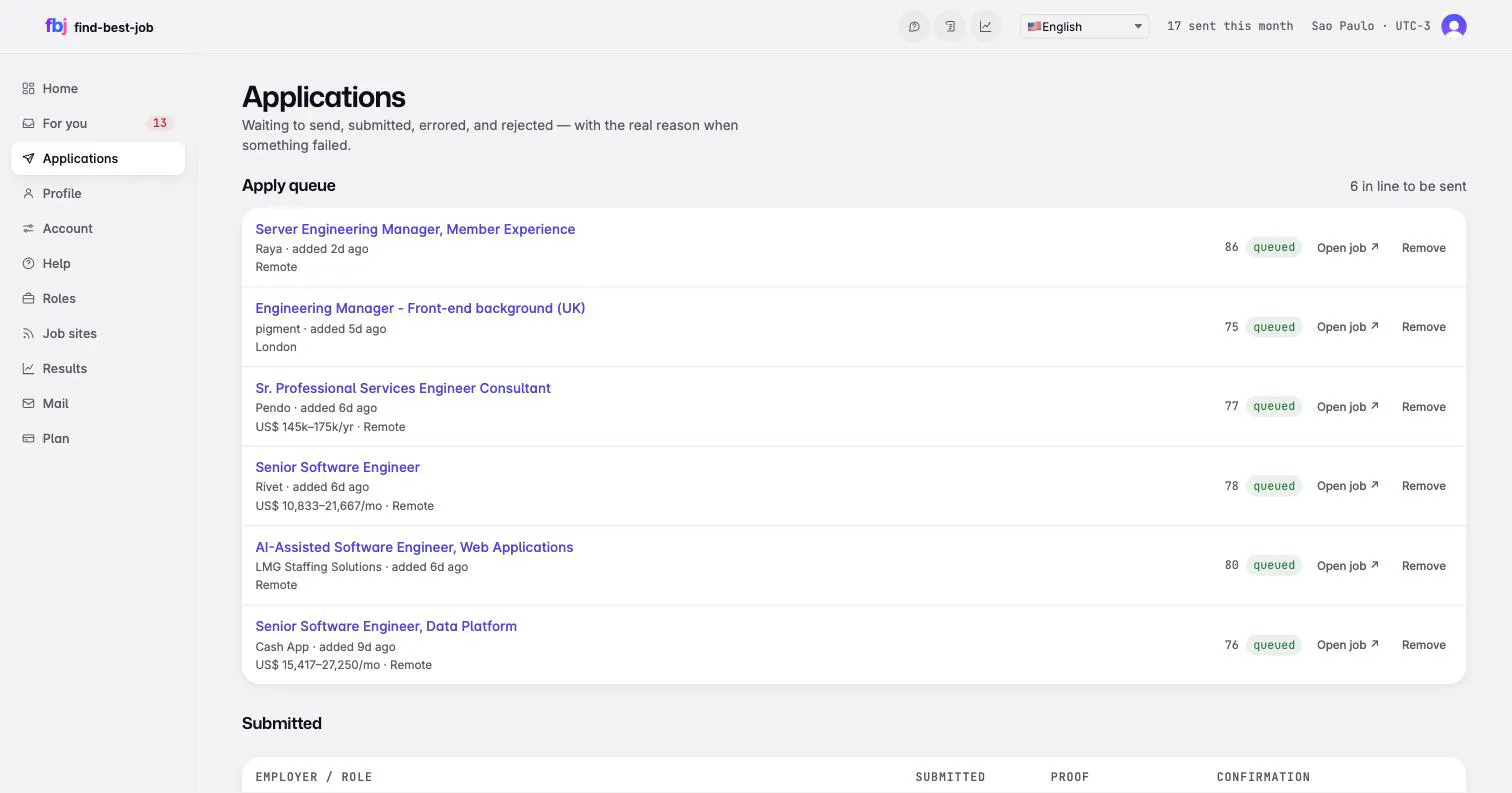The width and height of the screenshot is (1512, 793).
Task: Open job for Pendo Professional Services Consultant
Action: pyautogui.click(x=1347, y=407)
